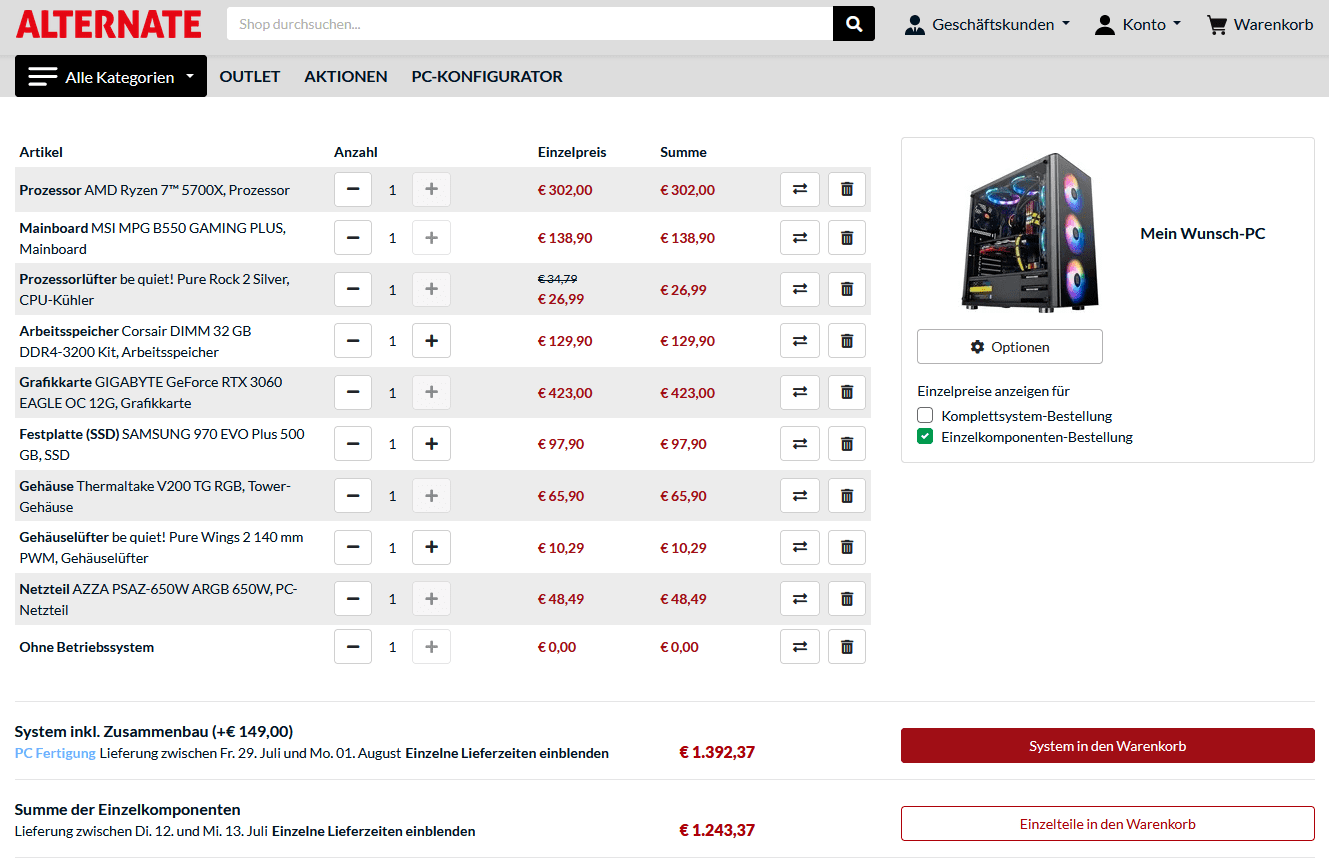This screenshot has height=864, width=1329.
Task: Swap the Prozessor AMD Ryzen 7 component
Action: tap(799, 189)
